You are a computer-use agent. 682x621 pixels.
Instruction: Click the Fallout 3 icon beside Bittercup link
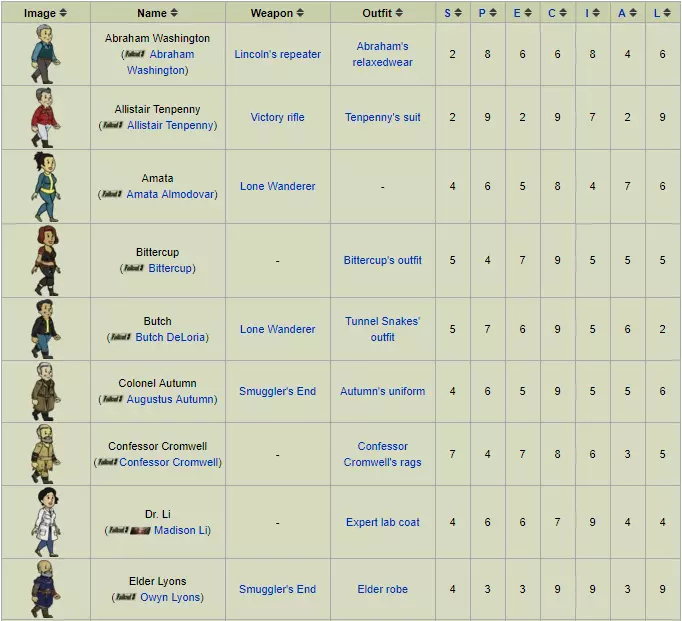point(134,268)
